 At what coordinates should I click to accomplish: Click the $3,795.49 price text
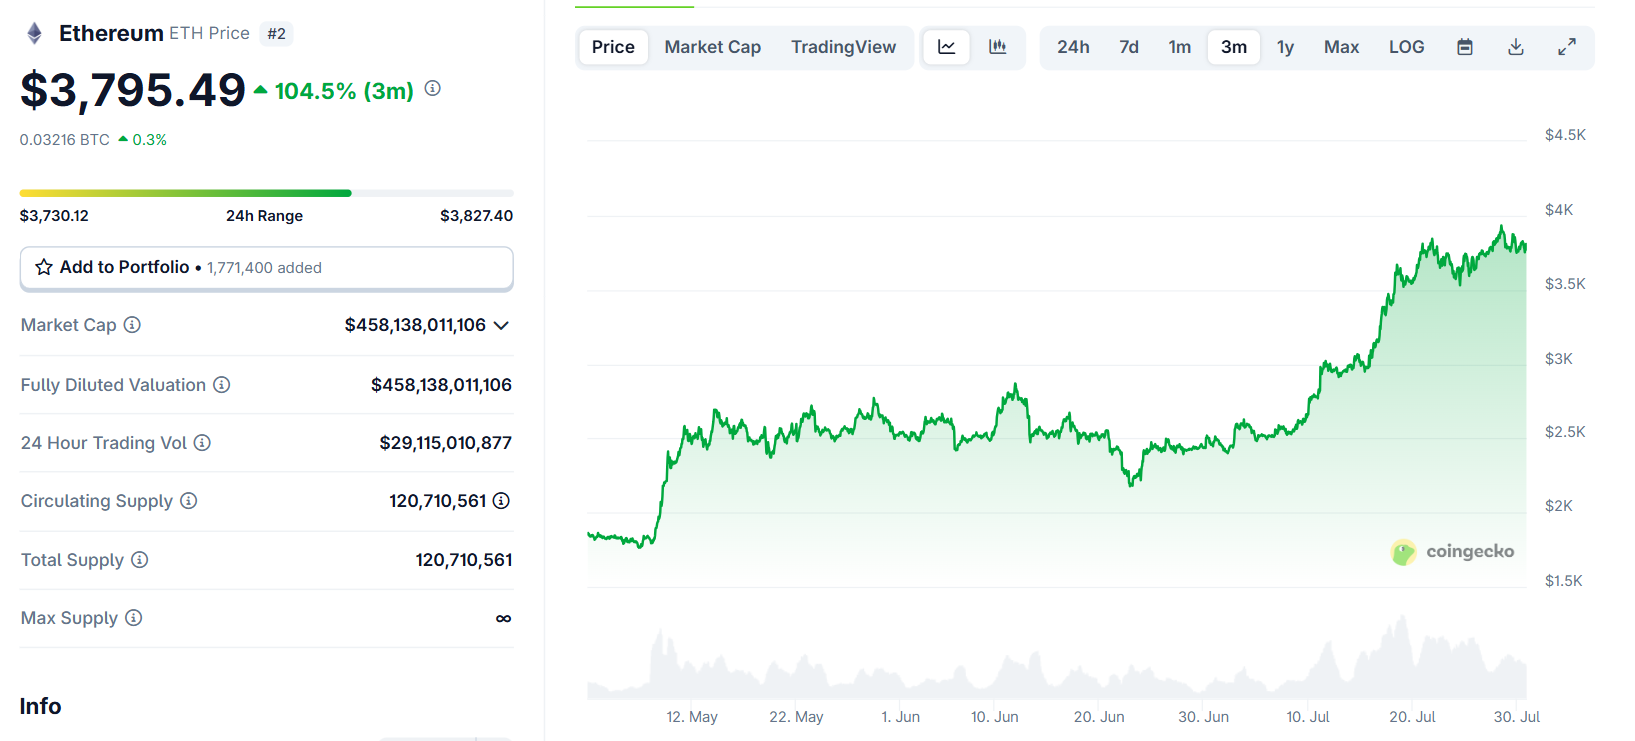coord(133,90)
